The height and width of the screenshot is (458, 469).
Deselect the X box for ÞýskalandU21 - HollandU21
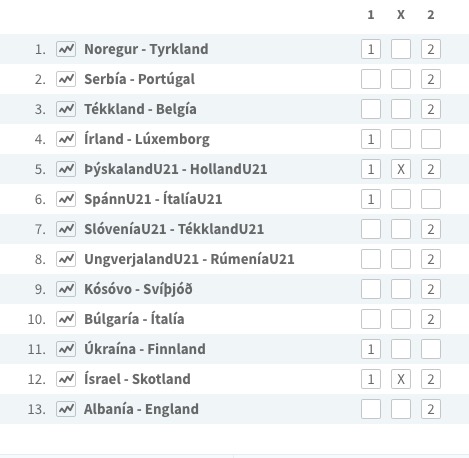tap(401, 169)
